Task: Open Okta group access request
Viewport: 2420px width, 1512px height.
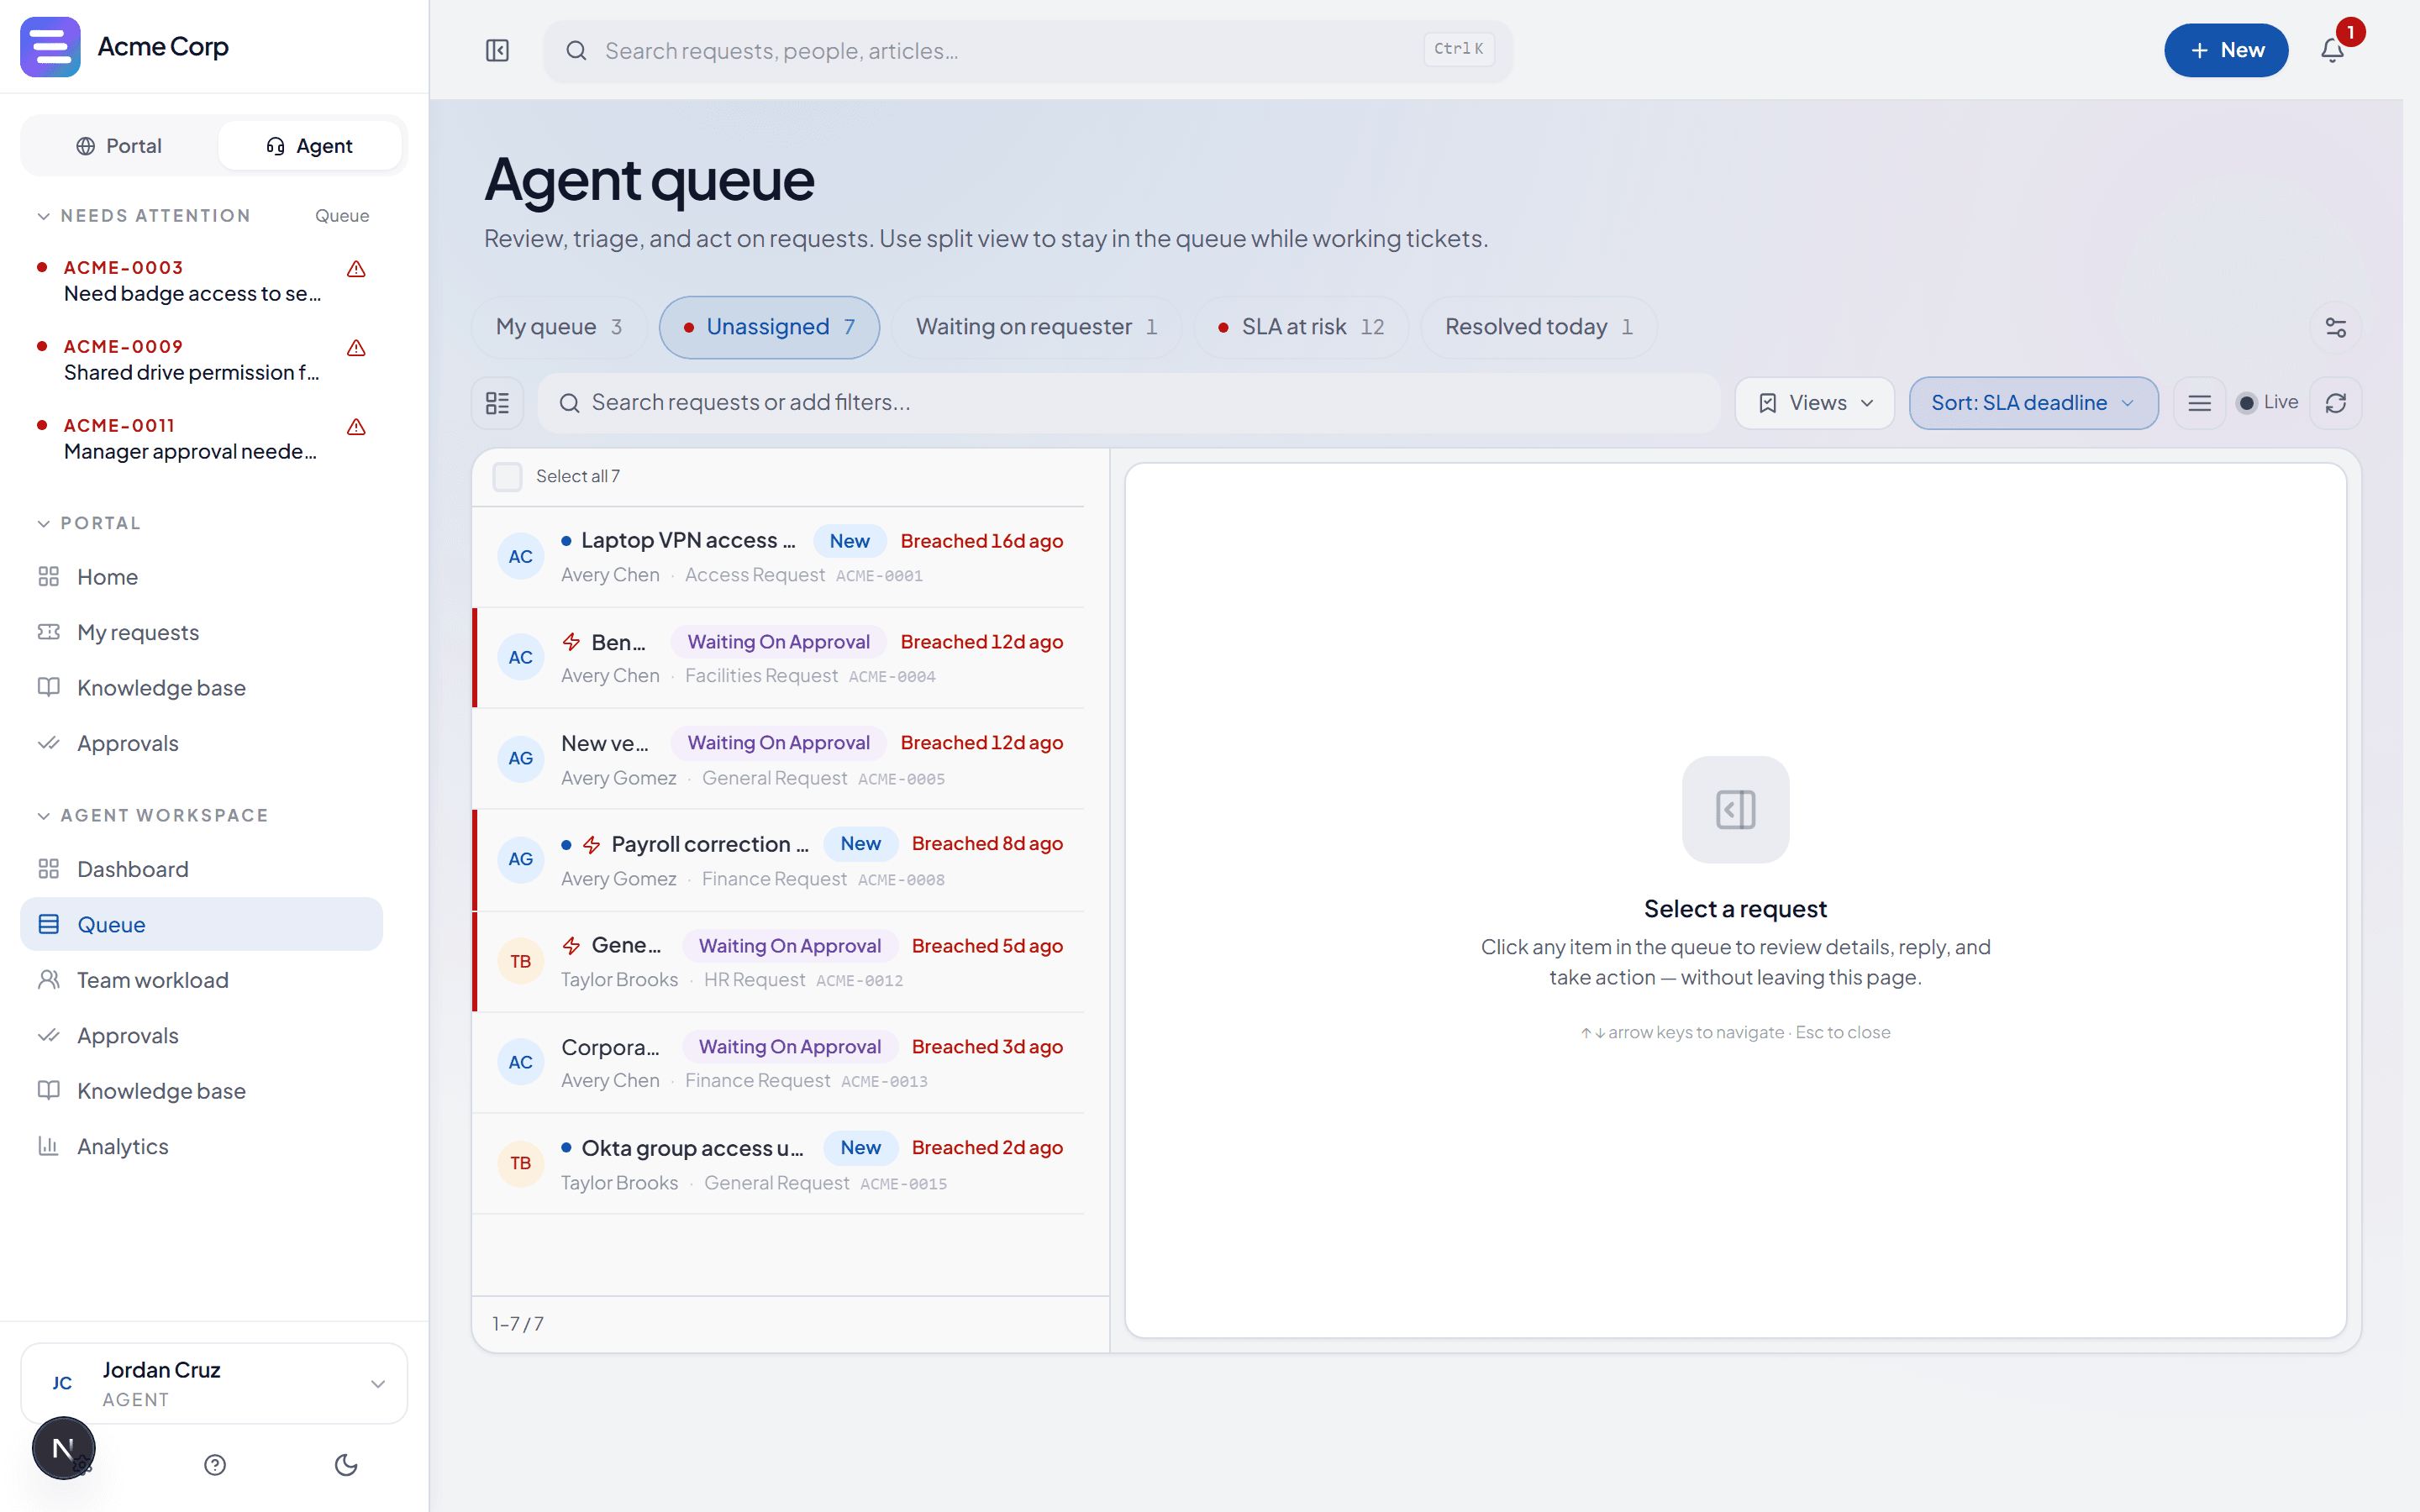Action: point(779,1164)
